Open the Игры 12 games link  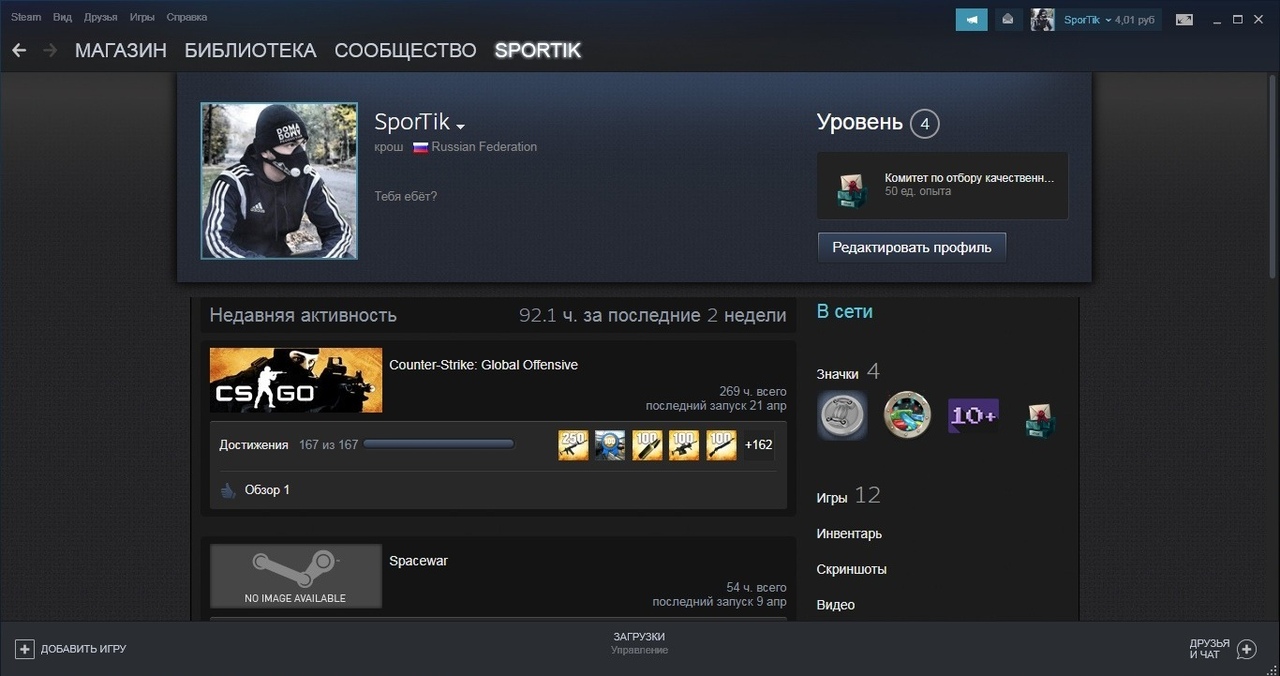tap(848, 496)
